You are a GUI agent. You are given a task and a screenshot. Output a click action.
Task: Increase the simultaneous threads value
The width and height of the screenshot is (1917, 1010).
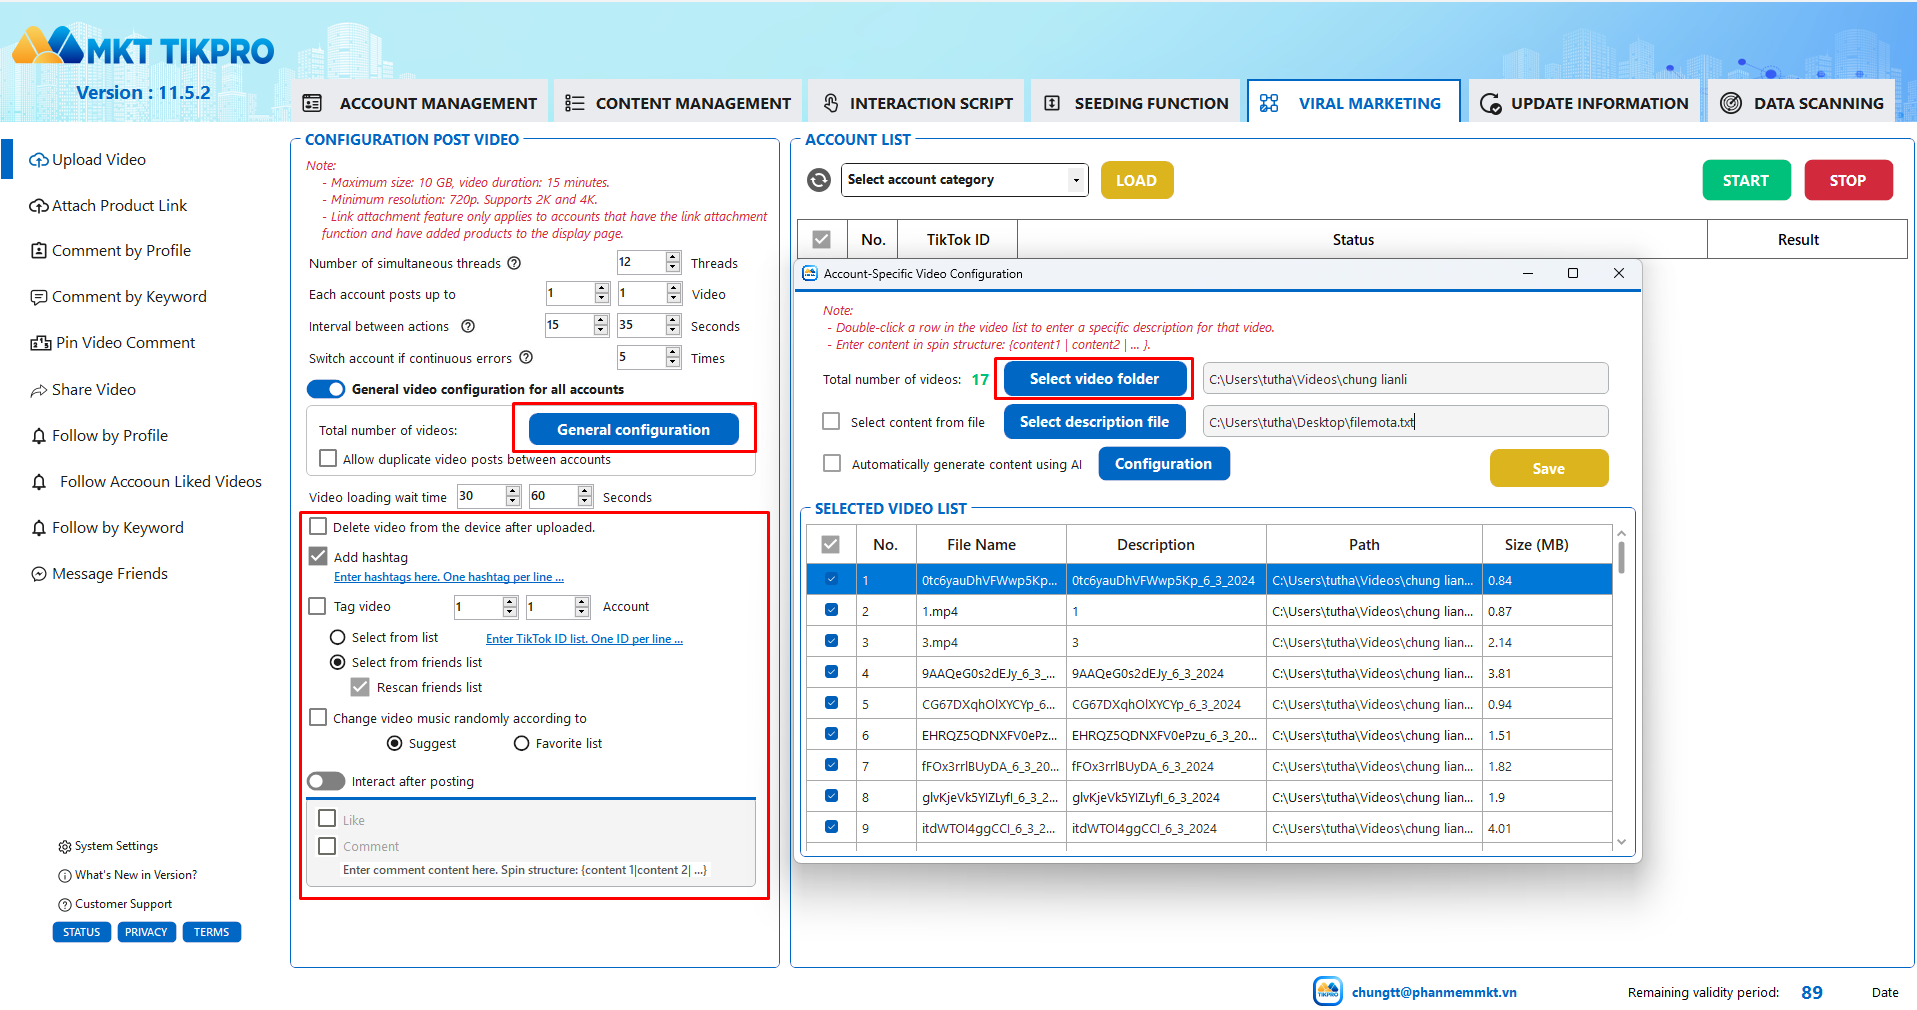tap(673, 257)
